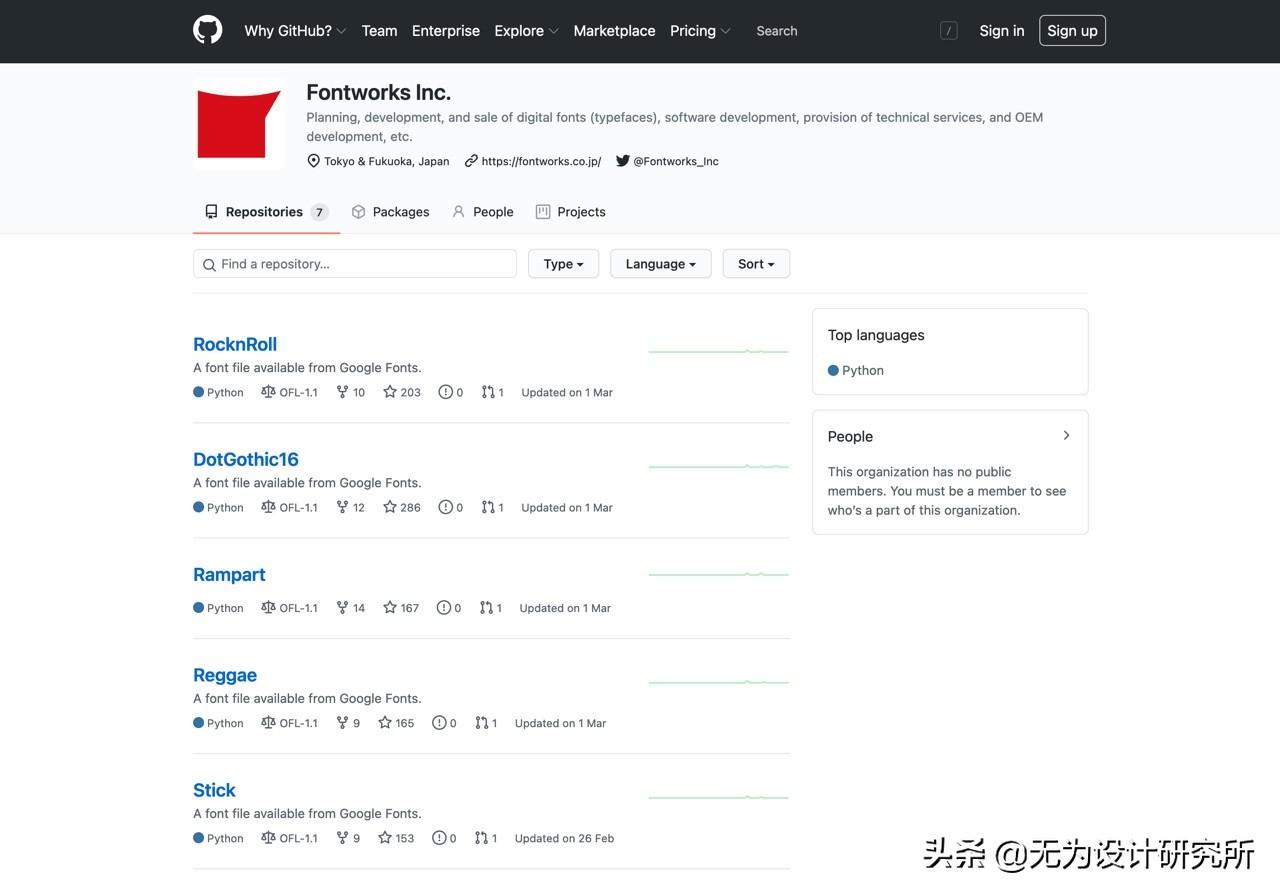Open pull requests icon for DotGothic16
This screenshot has width=1280, height=896.
[488, 507]
